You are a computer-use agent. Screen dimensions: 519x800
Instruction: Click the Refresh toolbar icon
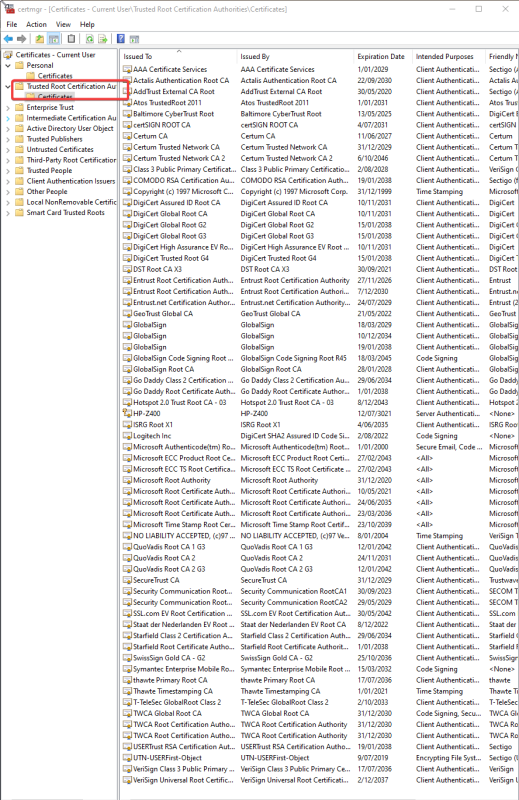tap(89, 39)
